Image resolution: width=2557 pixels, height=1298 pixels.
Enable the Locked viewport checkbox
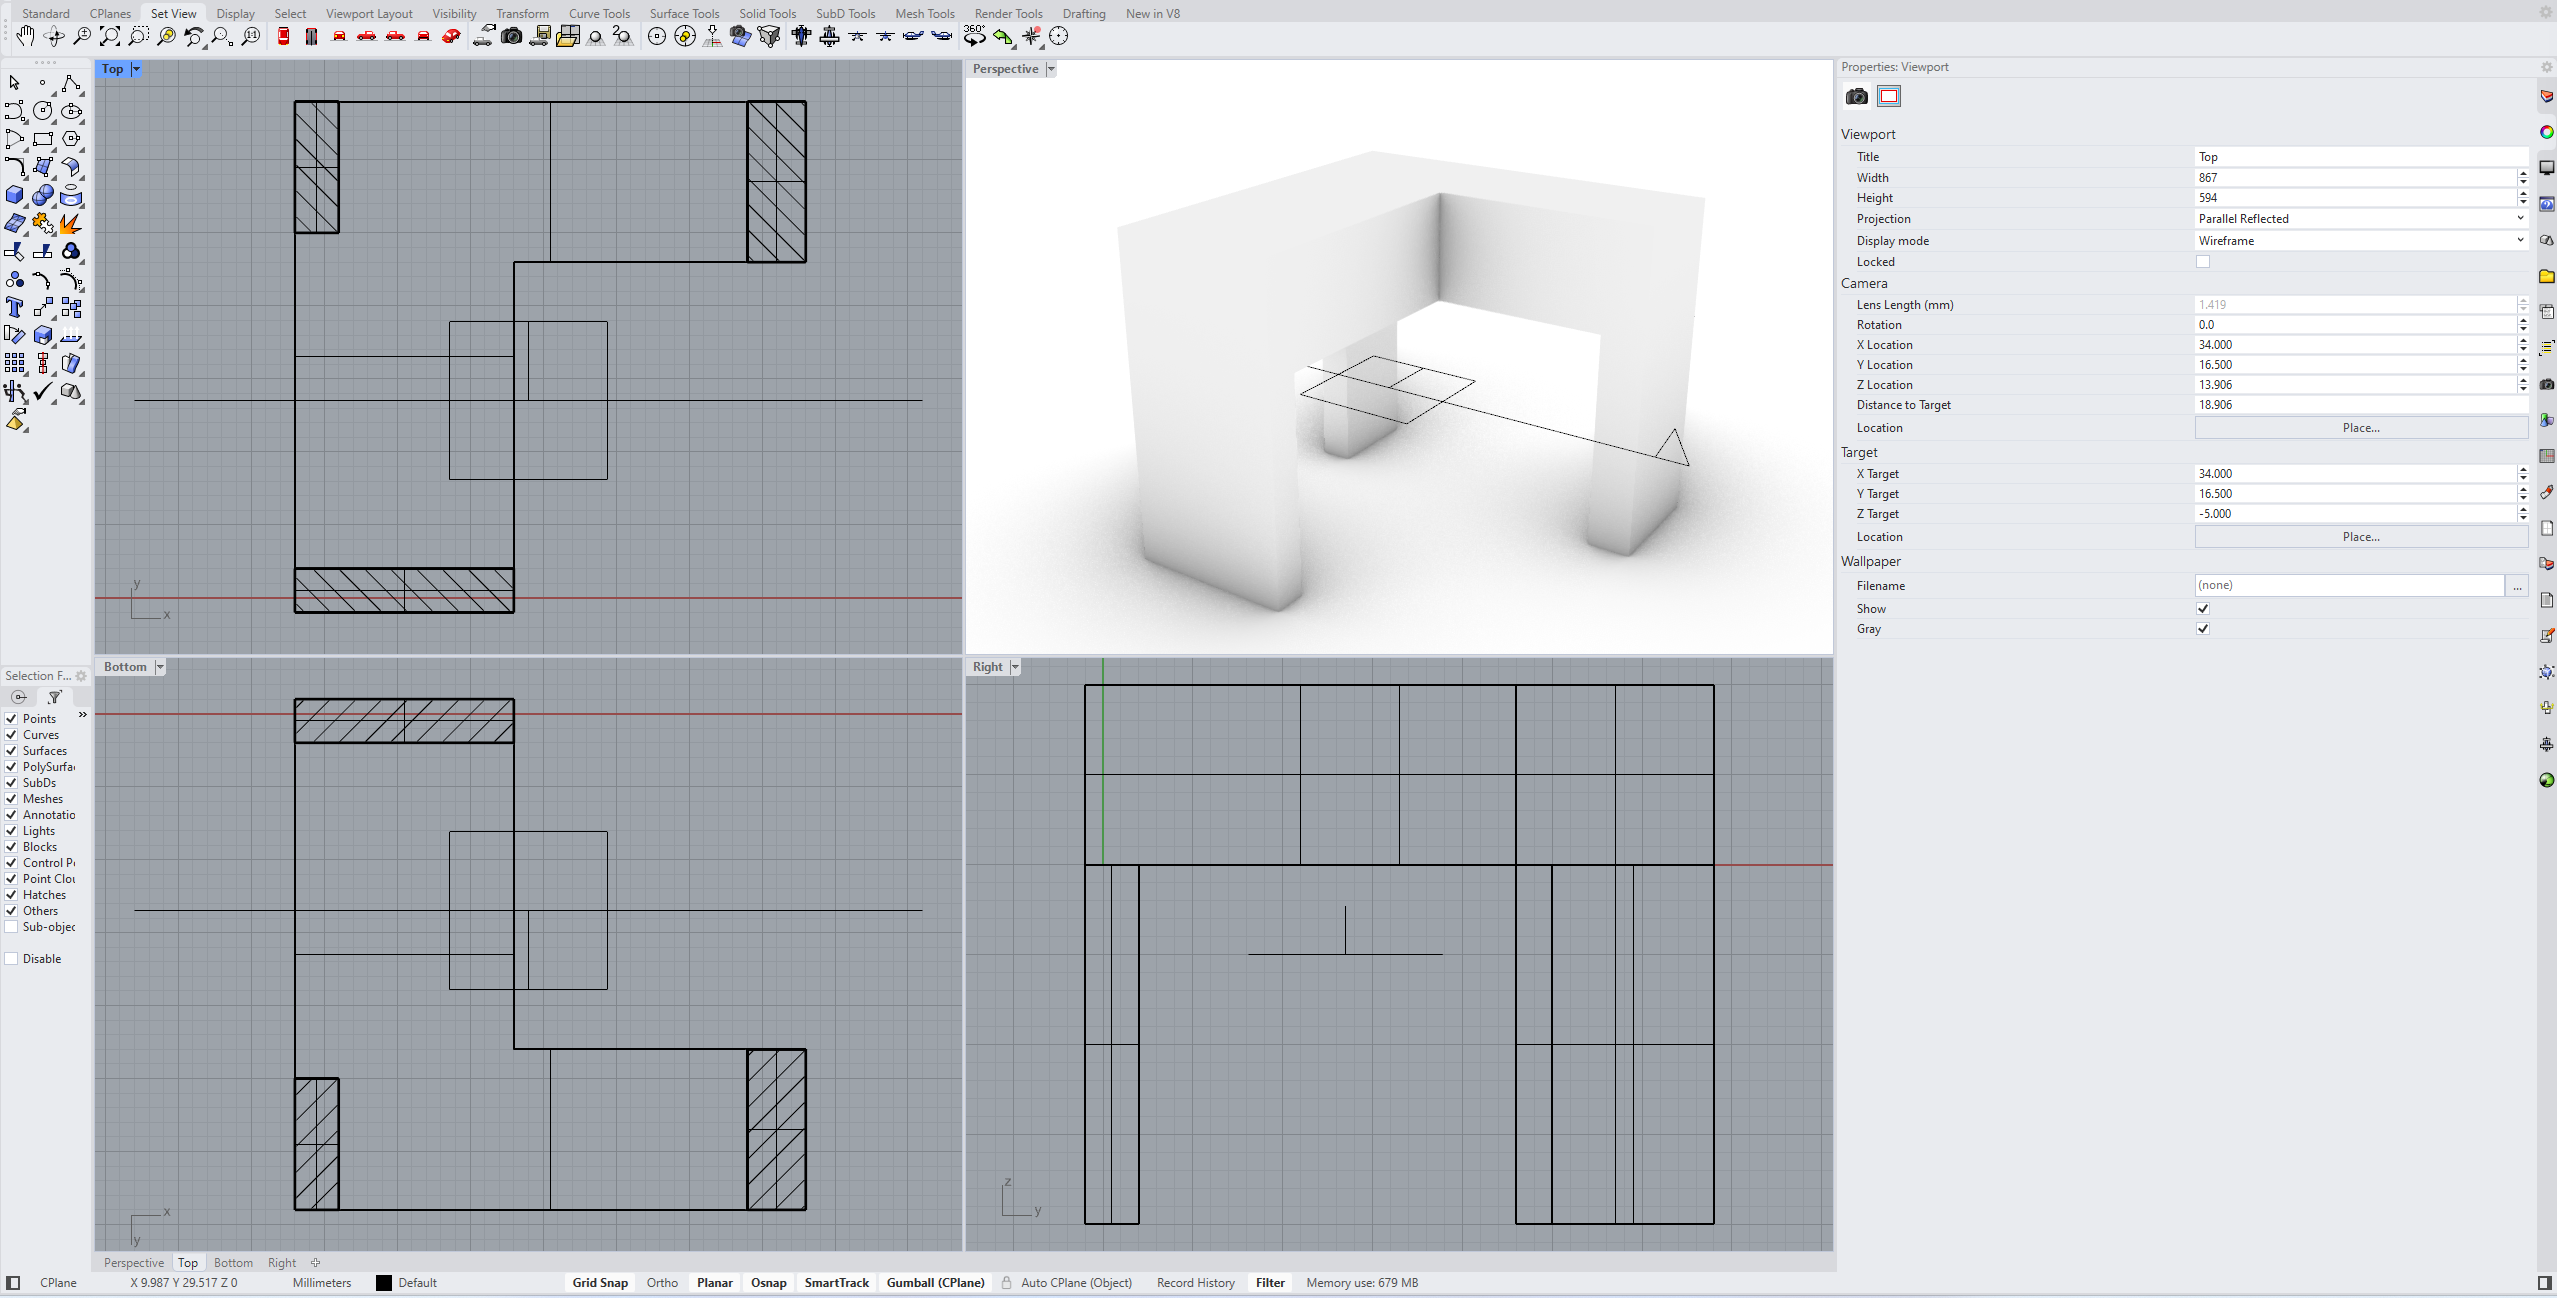pos(2203,262)
